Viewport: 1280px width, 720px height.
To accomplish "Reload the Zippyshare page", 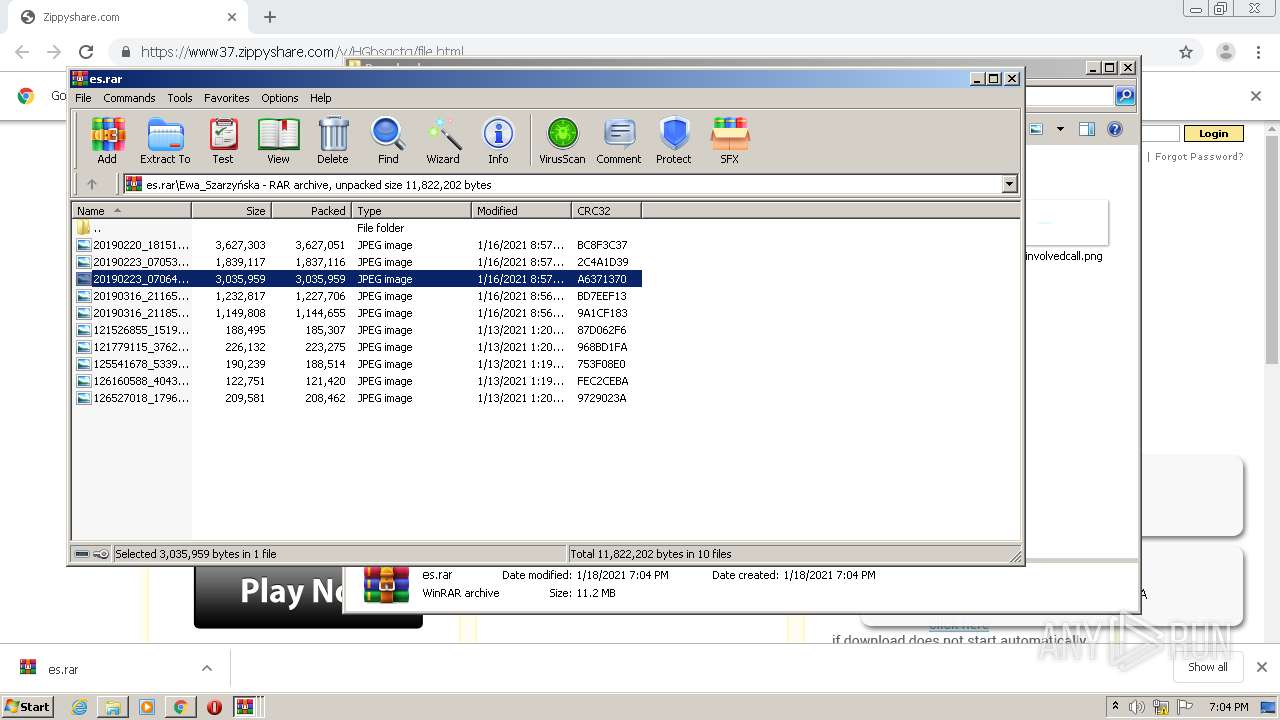I will tap(86, 52).
